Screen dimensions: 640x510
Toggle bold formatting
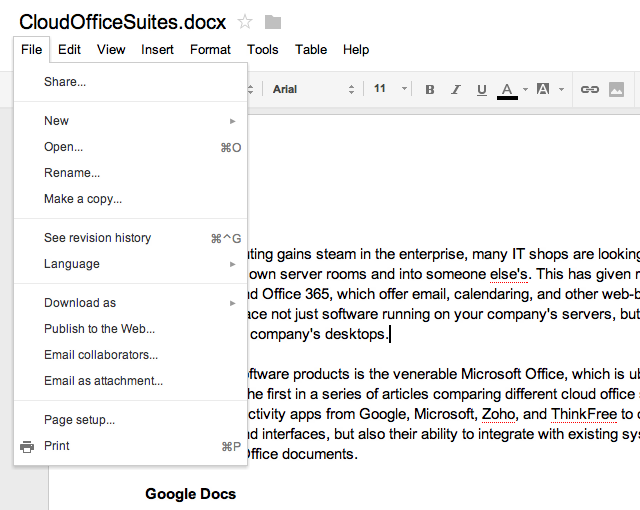point(429,89)
